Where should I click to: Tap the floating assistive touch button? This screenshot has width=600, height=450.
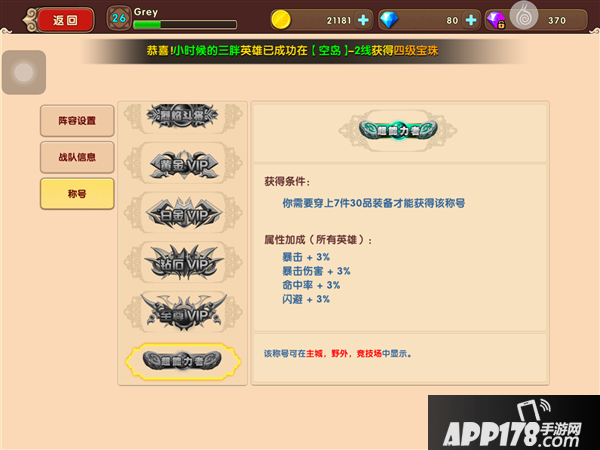pos(24,72)
